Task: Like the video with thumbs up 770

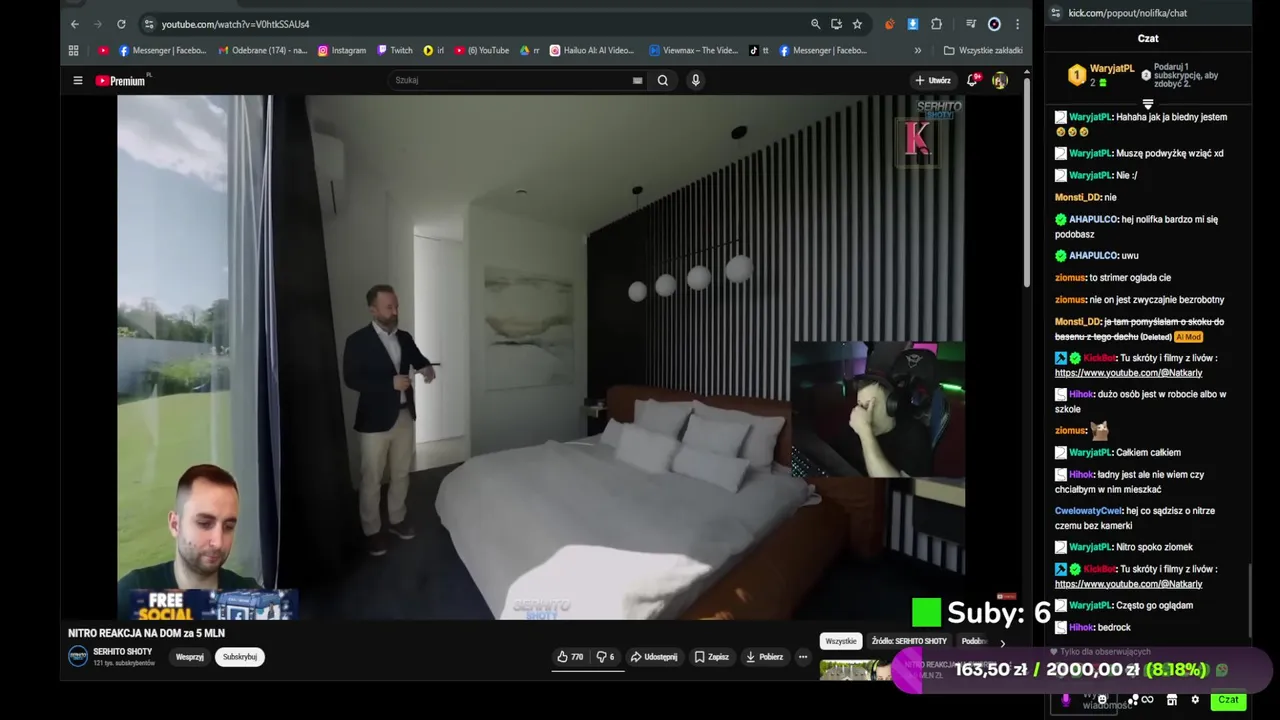Action: pyautogui.click(x=570, y=657)
